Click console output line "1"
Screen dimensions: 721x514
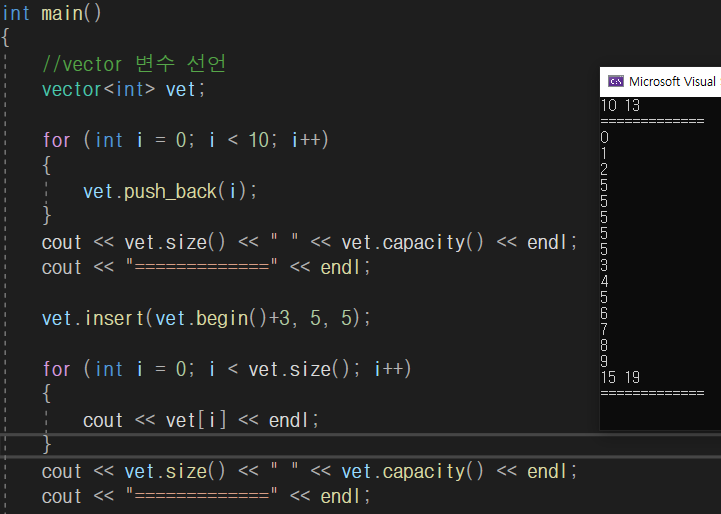604,153
